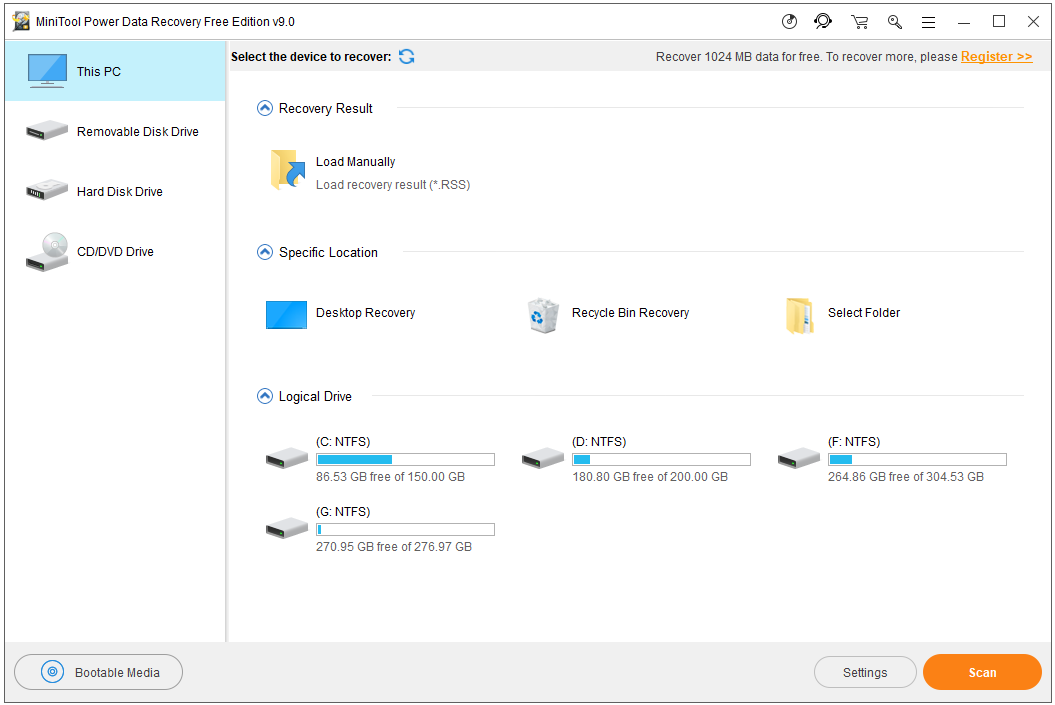Image resolution: width=1055 pixels, height=705 pixels.
Task: Click the text '264.86 GB free of 304.53 GB'
Action: click(906, 477)
